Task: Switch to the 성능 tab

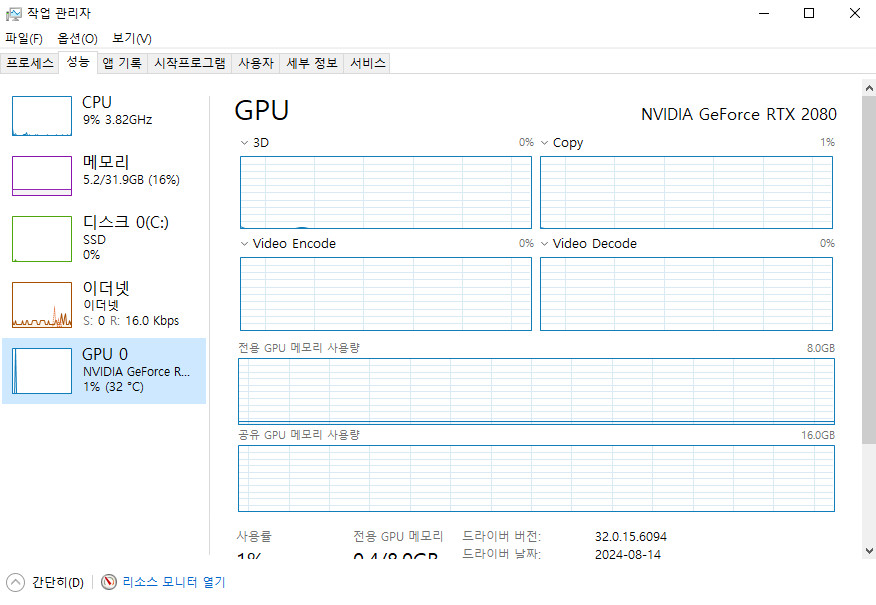Action: pos(78,62)
